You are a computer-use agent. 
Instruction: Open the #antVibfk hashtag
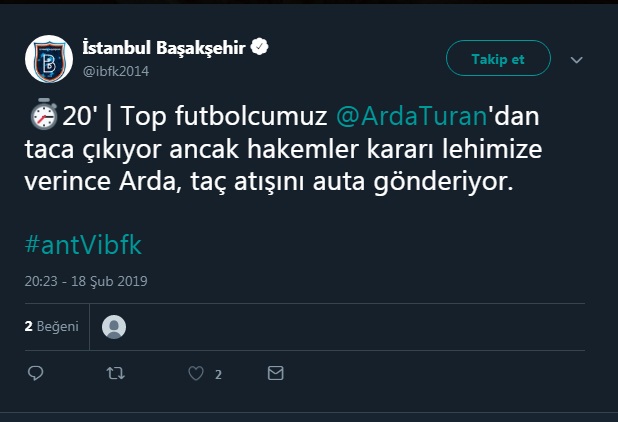coord(83,245)
